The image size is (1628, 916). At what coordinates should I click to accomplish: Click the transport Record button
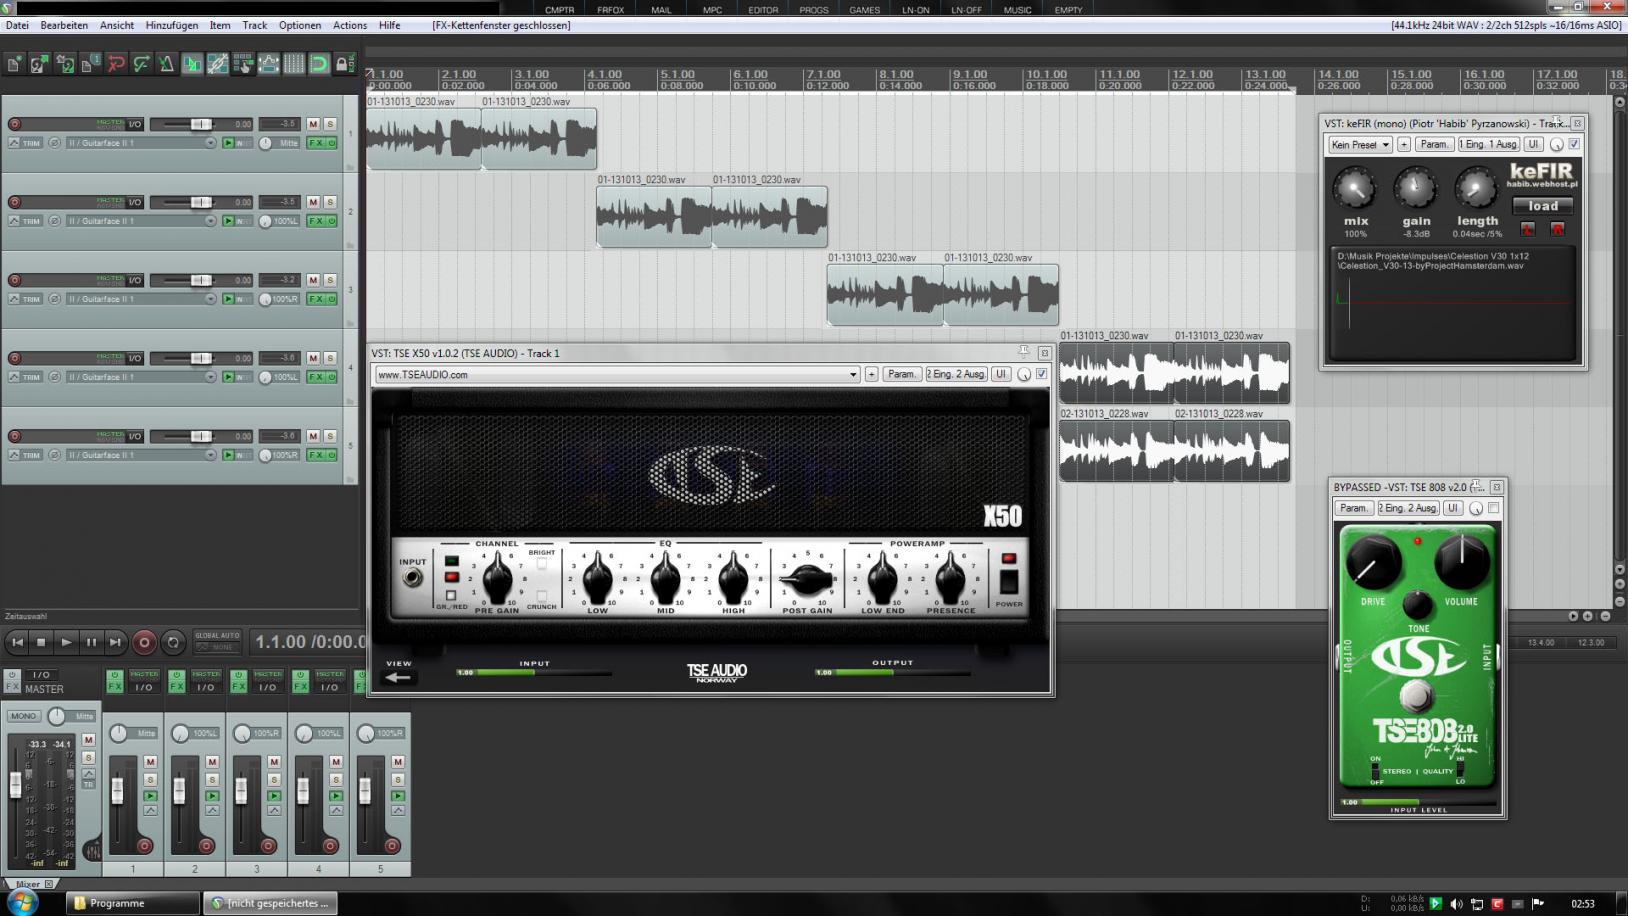click(x=144, y=642)
